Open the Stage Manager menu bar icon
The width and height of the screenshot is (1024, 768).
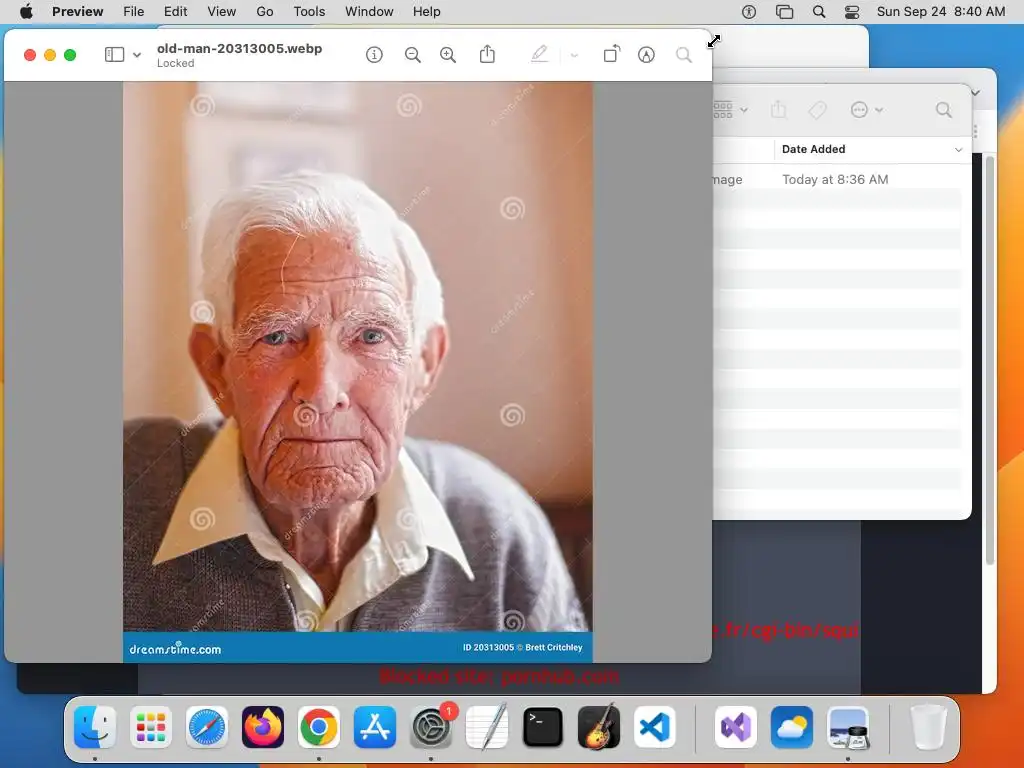784,11
